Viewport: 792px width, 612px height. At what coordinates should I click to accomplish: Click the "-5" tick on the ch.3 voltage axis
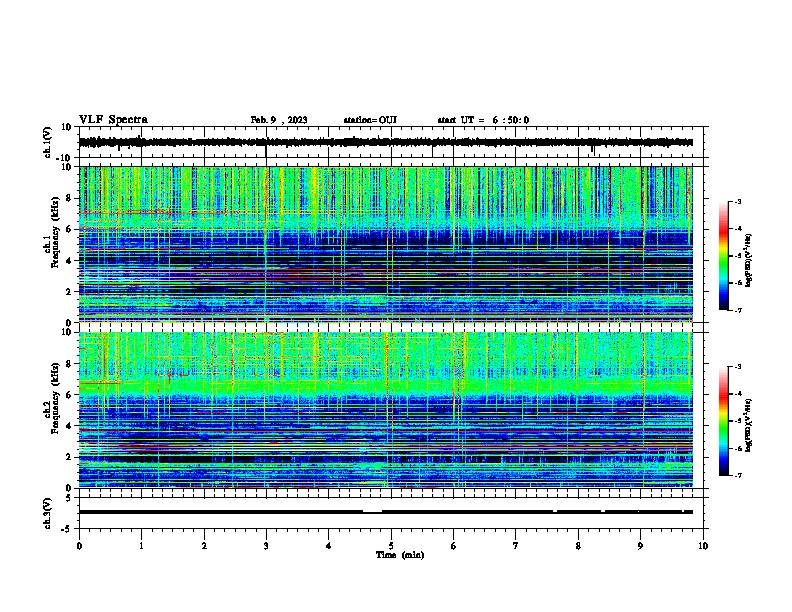point(68,529)
